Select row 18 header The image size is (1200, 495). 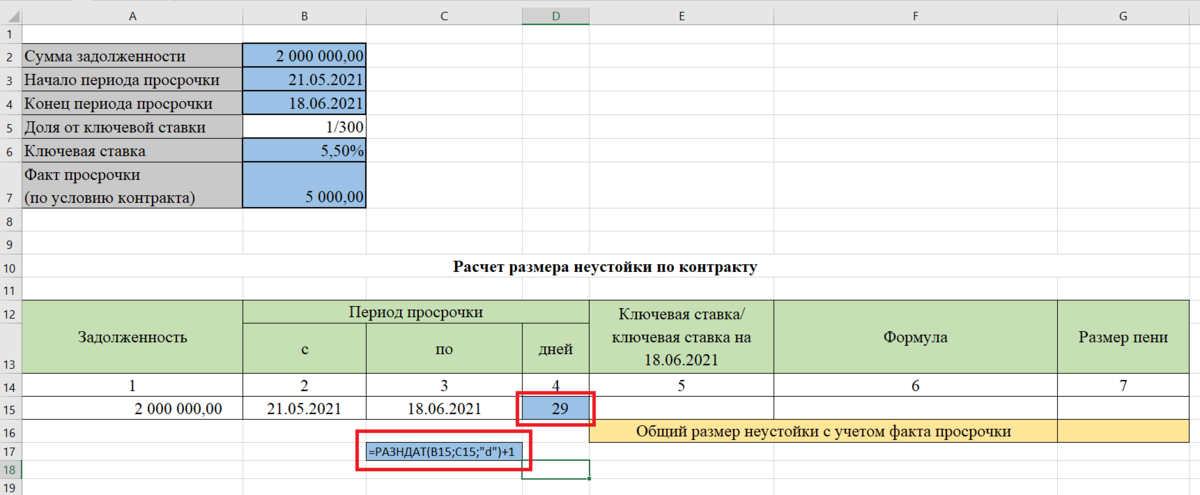tap(10, 469)
